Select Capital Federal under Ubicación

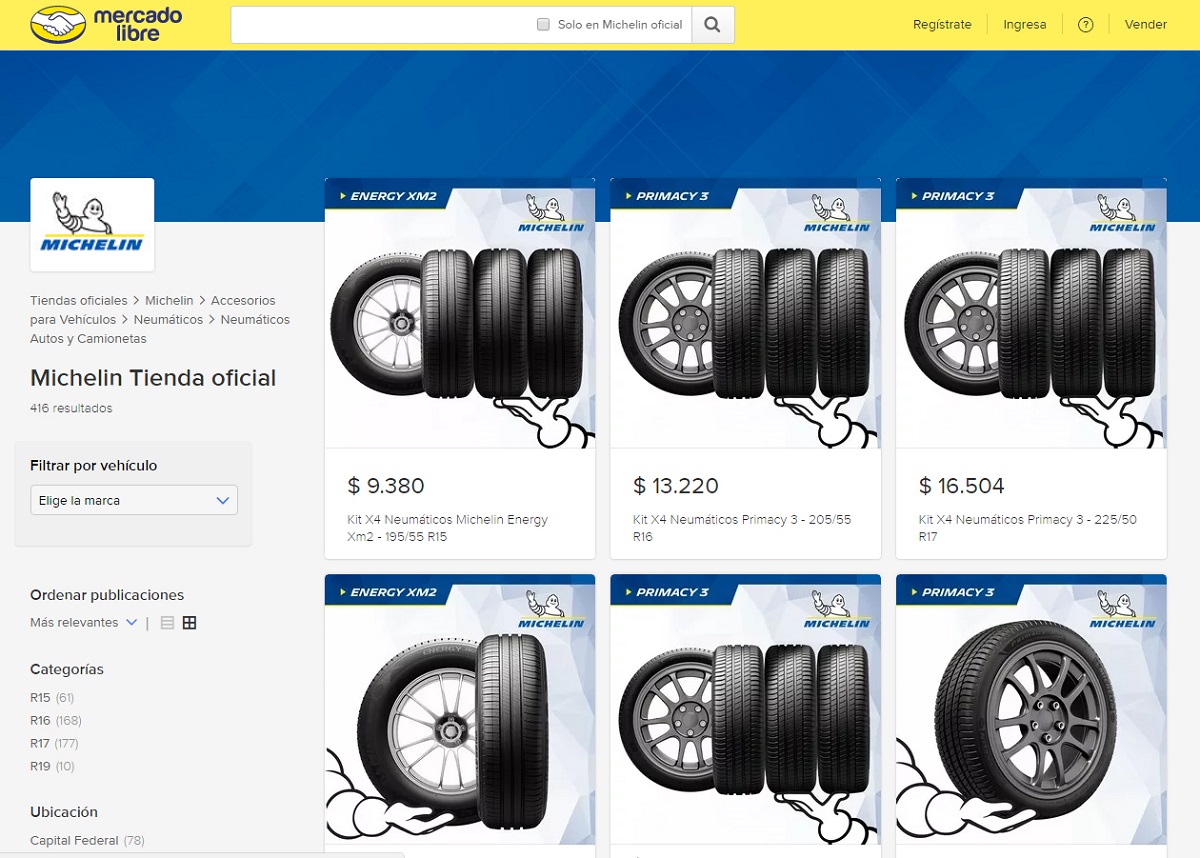coord(75,840)
